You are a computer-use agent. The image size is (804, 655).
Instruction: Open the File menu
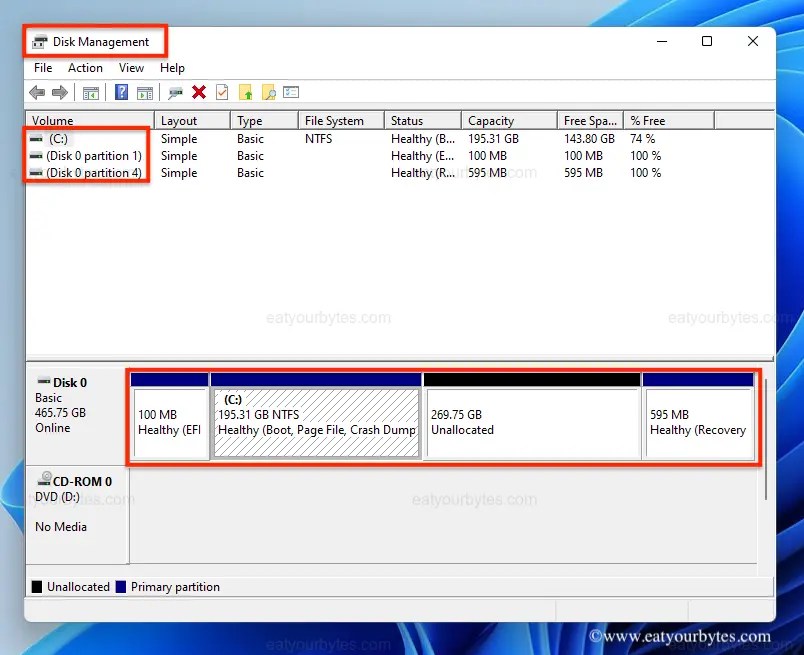42,68
